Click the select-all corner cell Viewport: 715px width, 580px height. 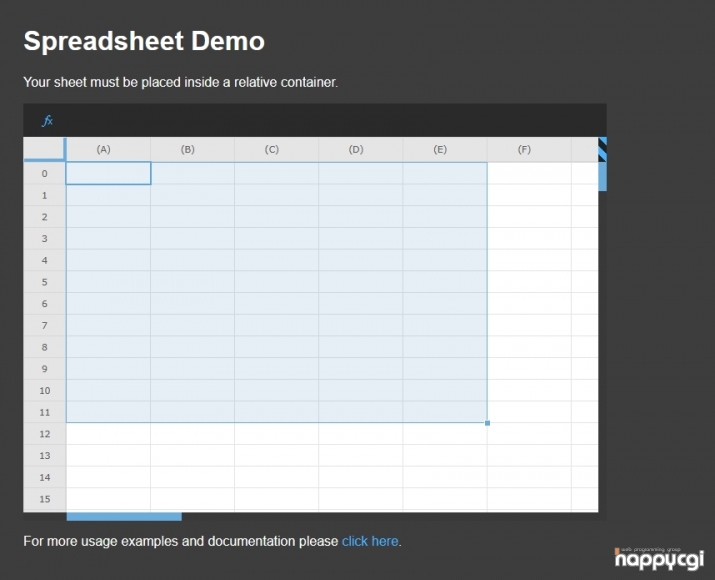(x=44, y=149)
